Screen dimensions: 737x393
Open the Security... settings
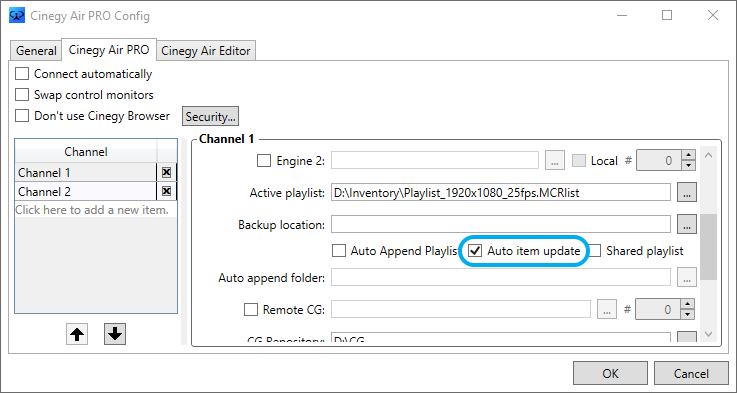click(x=210, y=117)
